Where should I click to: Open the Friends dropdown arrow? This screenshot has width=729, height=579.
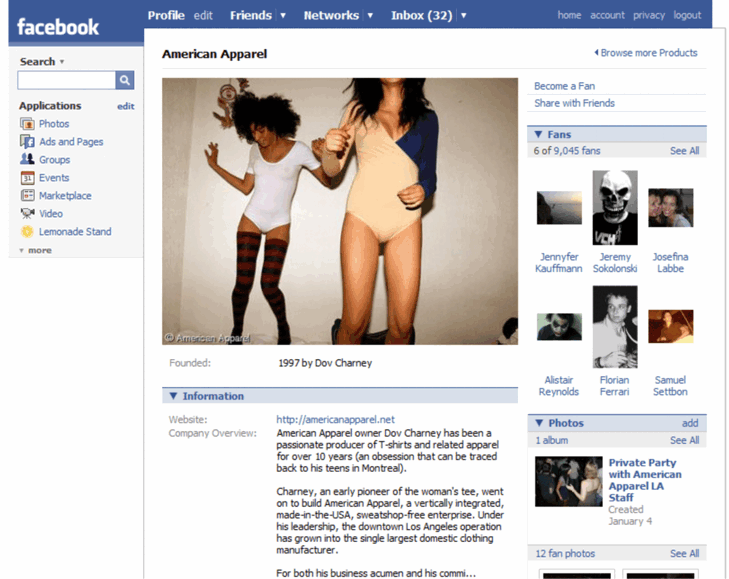[283, 15]
